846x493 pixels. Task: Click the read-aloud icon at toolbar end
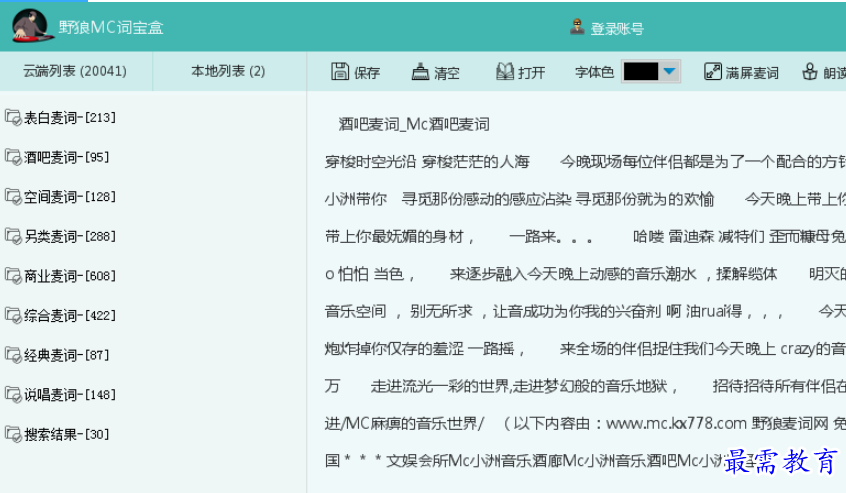[810, 72]
